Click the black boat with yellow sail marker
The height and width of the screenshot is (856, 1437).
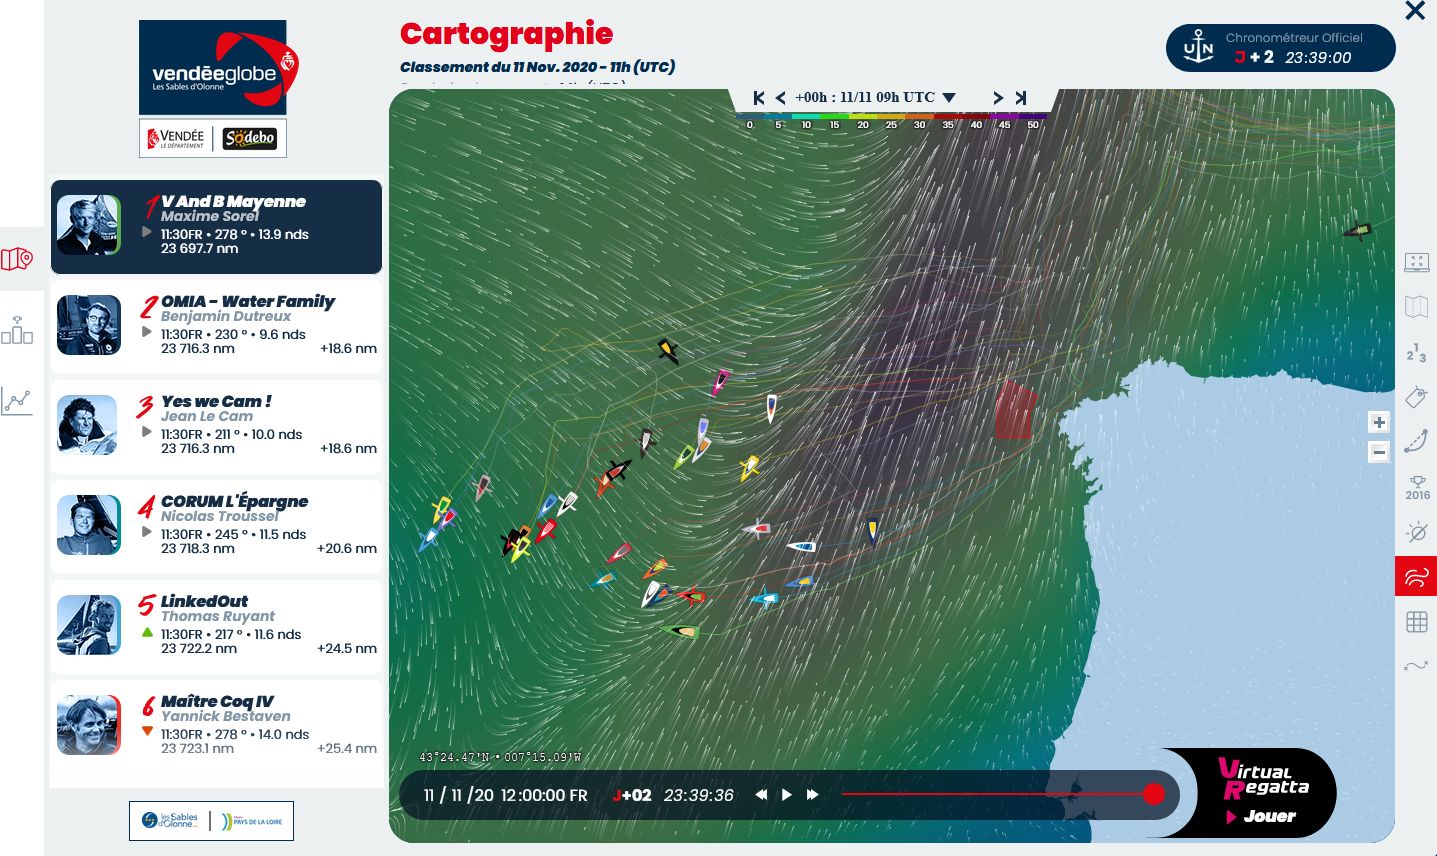pyautogui.click(x=667, y=350)
